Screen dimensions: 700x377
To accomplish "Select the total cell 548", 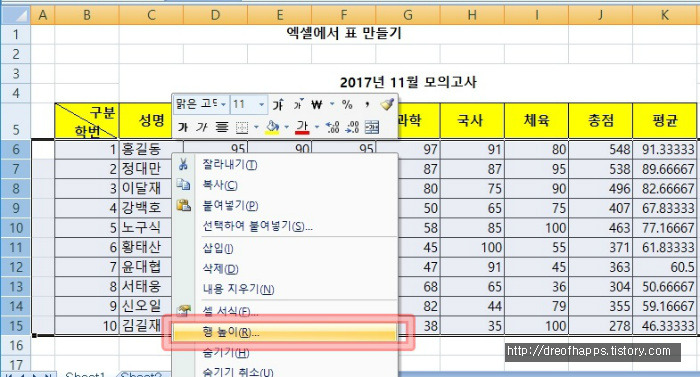I will 600,149.
